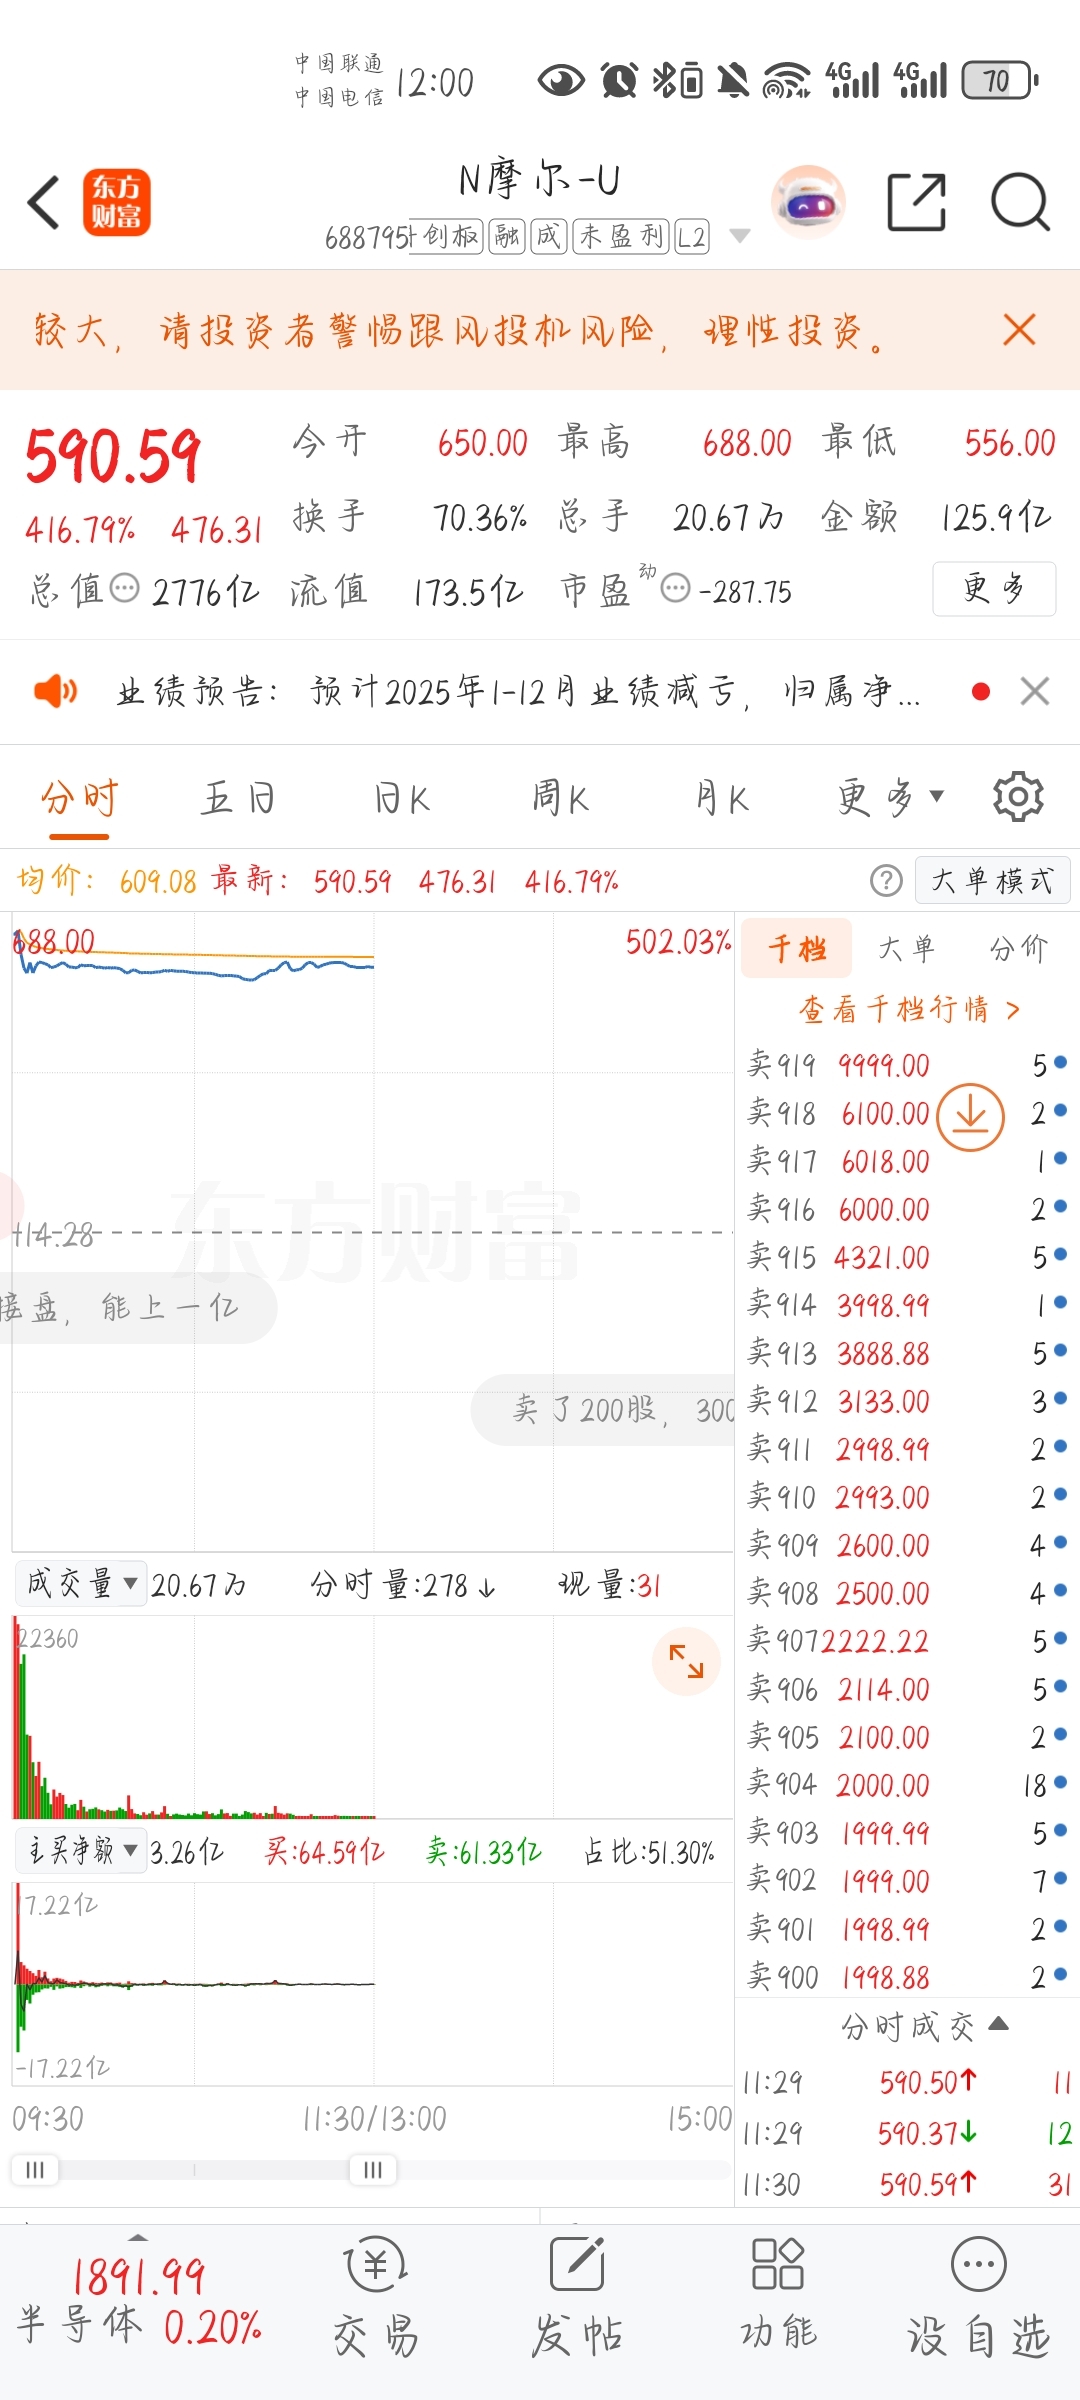Tap the L2 level tag
This screenshot has height=2400, width=1080.
pyautogui.click(x=692, y=237)
